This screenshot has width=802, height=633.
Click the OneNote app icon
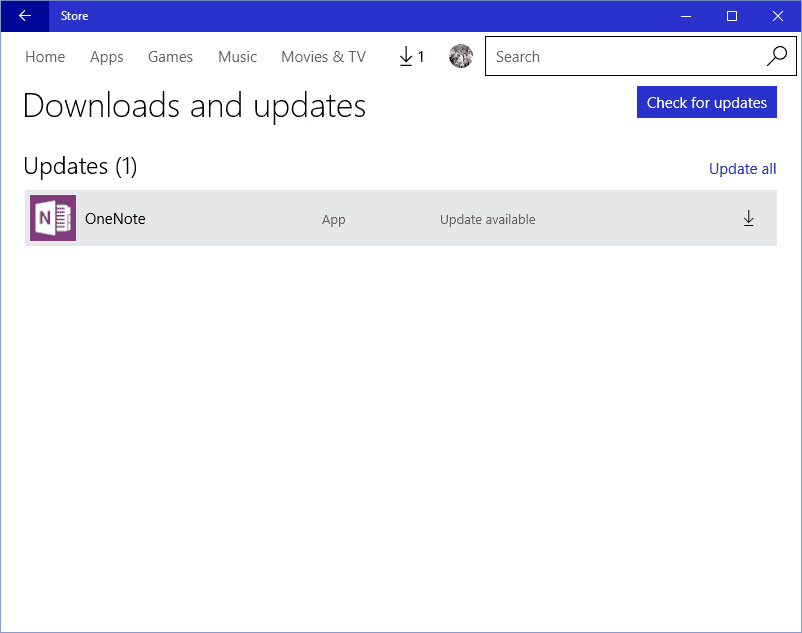(52, 218)
